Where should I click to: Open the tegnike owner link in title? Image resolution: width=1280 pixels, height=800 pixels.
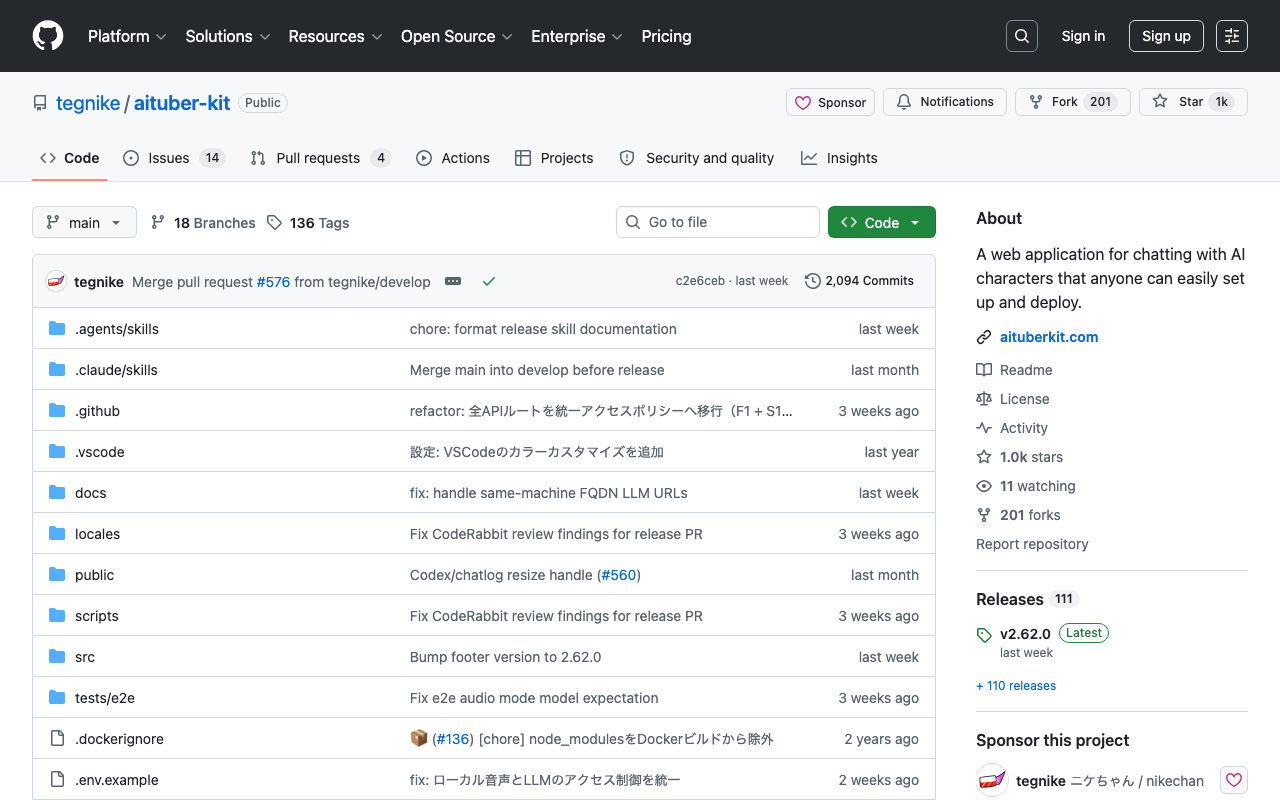pyautogui.click(x=88, y=103)
